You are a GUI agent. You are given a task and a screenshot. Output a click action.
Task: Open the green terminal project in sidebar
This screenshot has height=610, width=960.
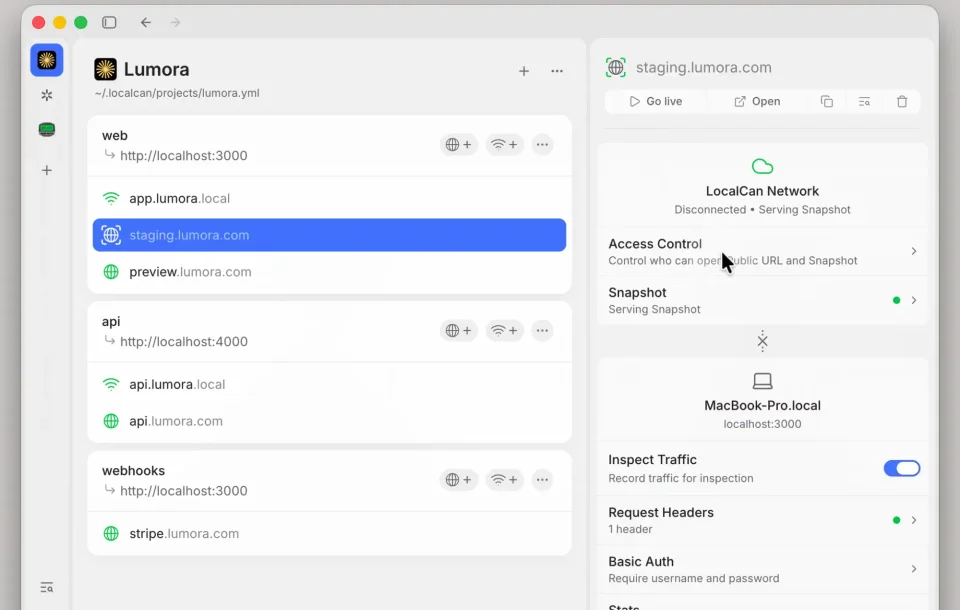pyautogui.click(x=47, y=129)
